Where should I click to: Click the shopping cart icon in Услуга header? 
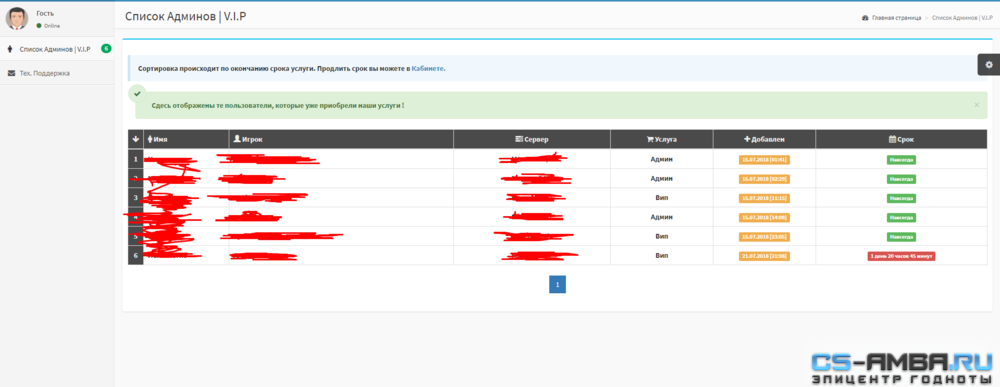[650, 139]
